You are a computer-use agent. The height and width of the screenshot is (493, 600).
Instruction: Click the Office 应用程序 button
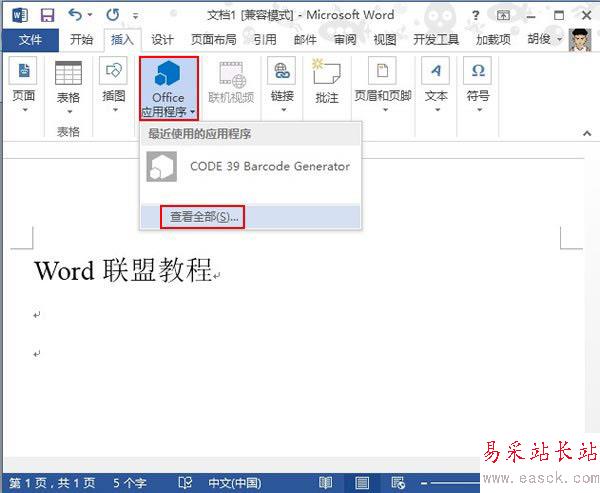169,89
